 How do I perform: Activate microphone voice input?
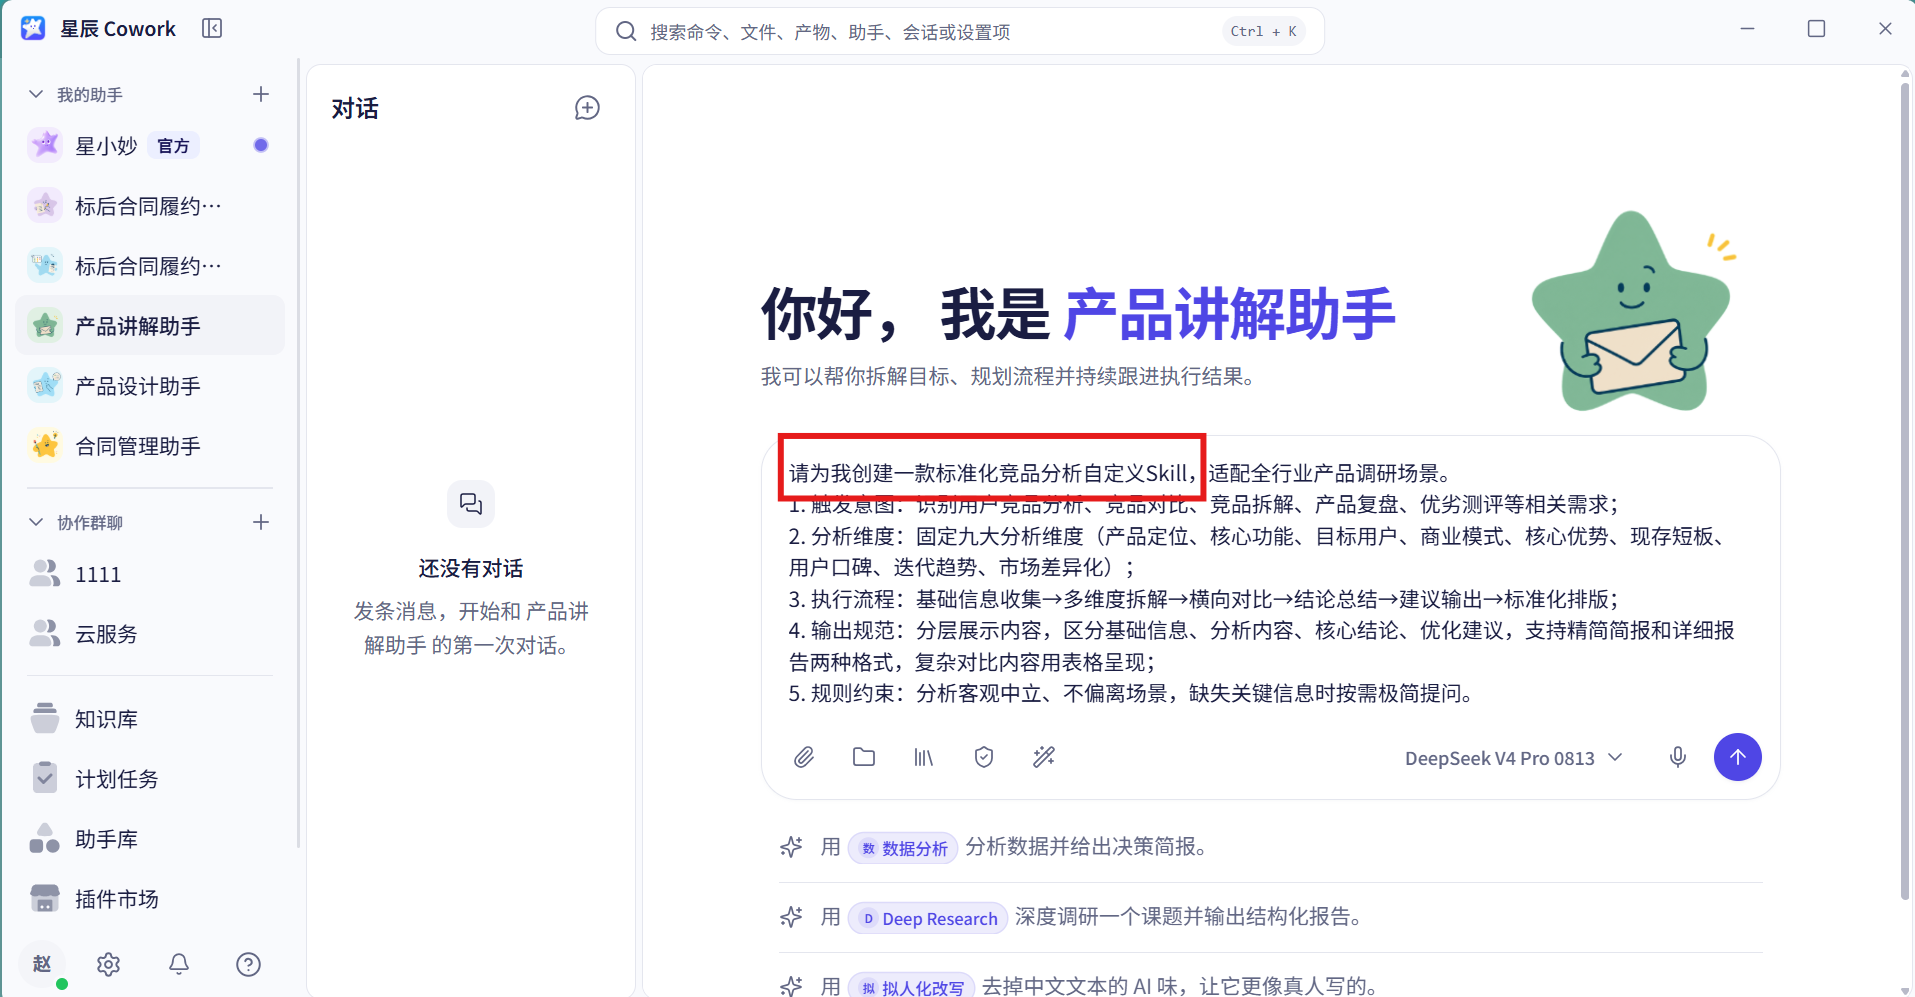[1678, 757]
